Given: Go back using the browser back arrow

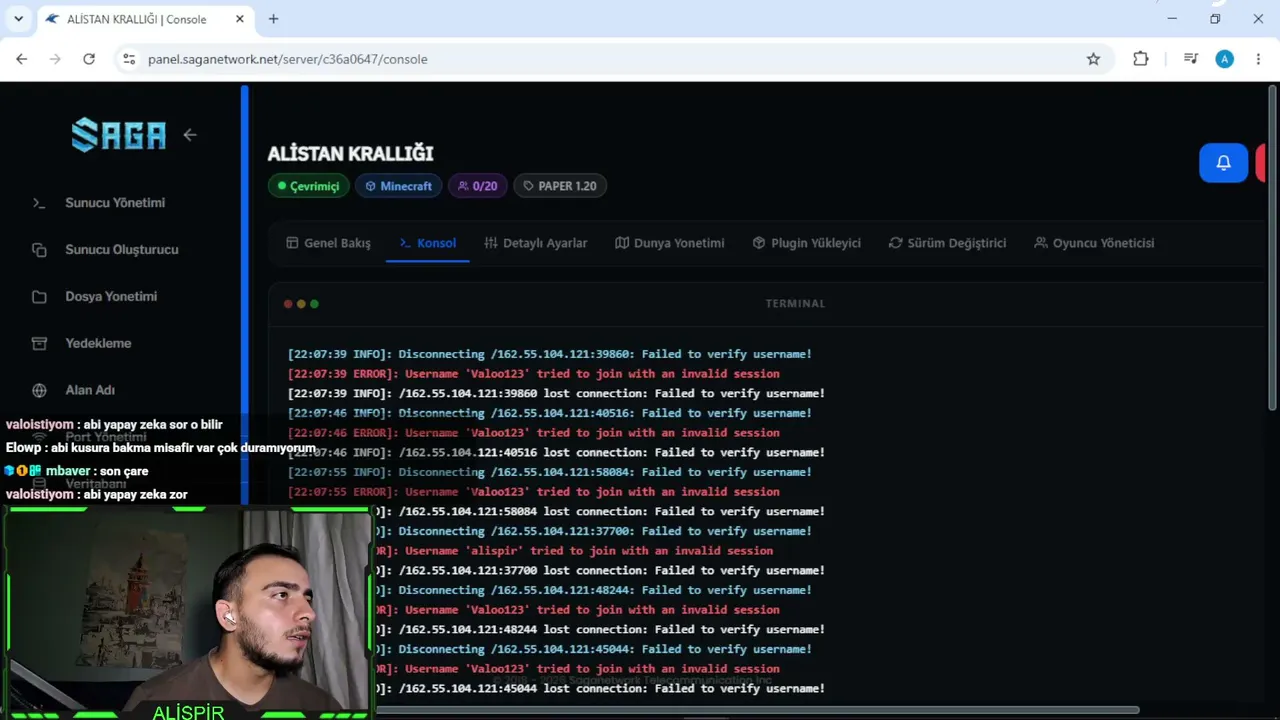Looking at the screenshot, I should click(21, 59).
